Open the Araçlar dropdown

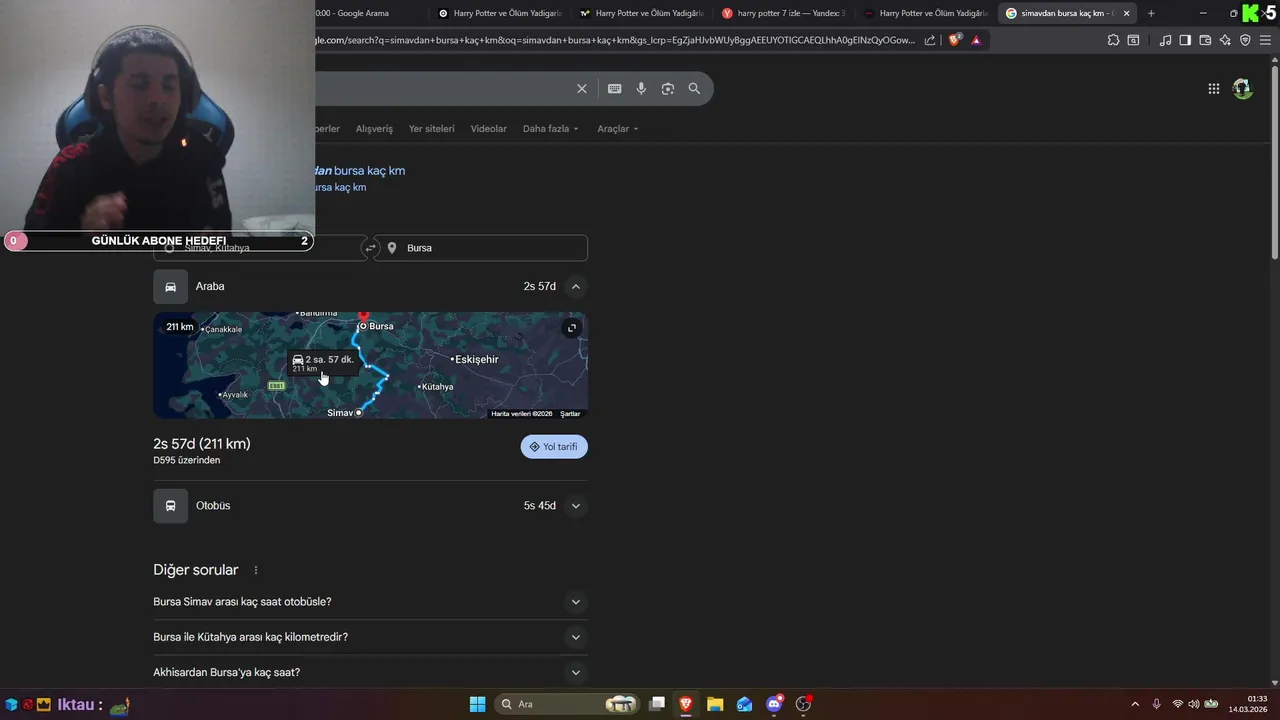tap(617, 129)
